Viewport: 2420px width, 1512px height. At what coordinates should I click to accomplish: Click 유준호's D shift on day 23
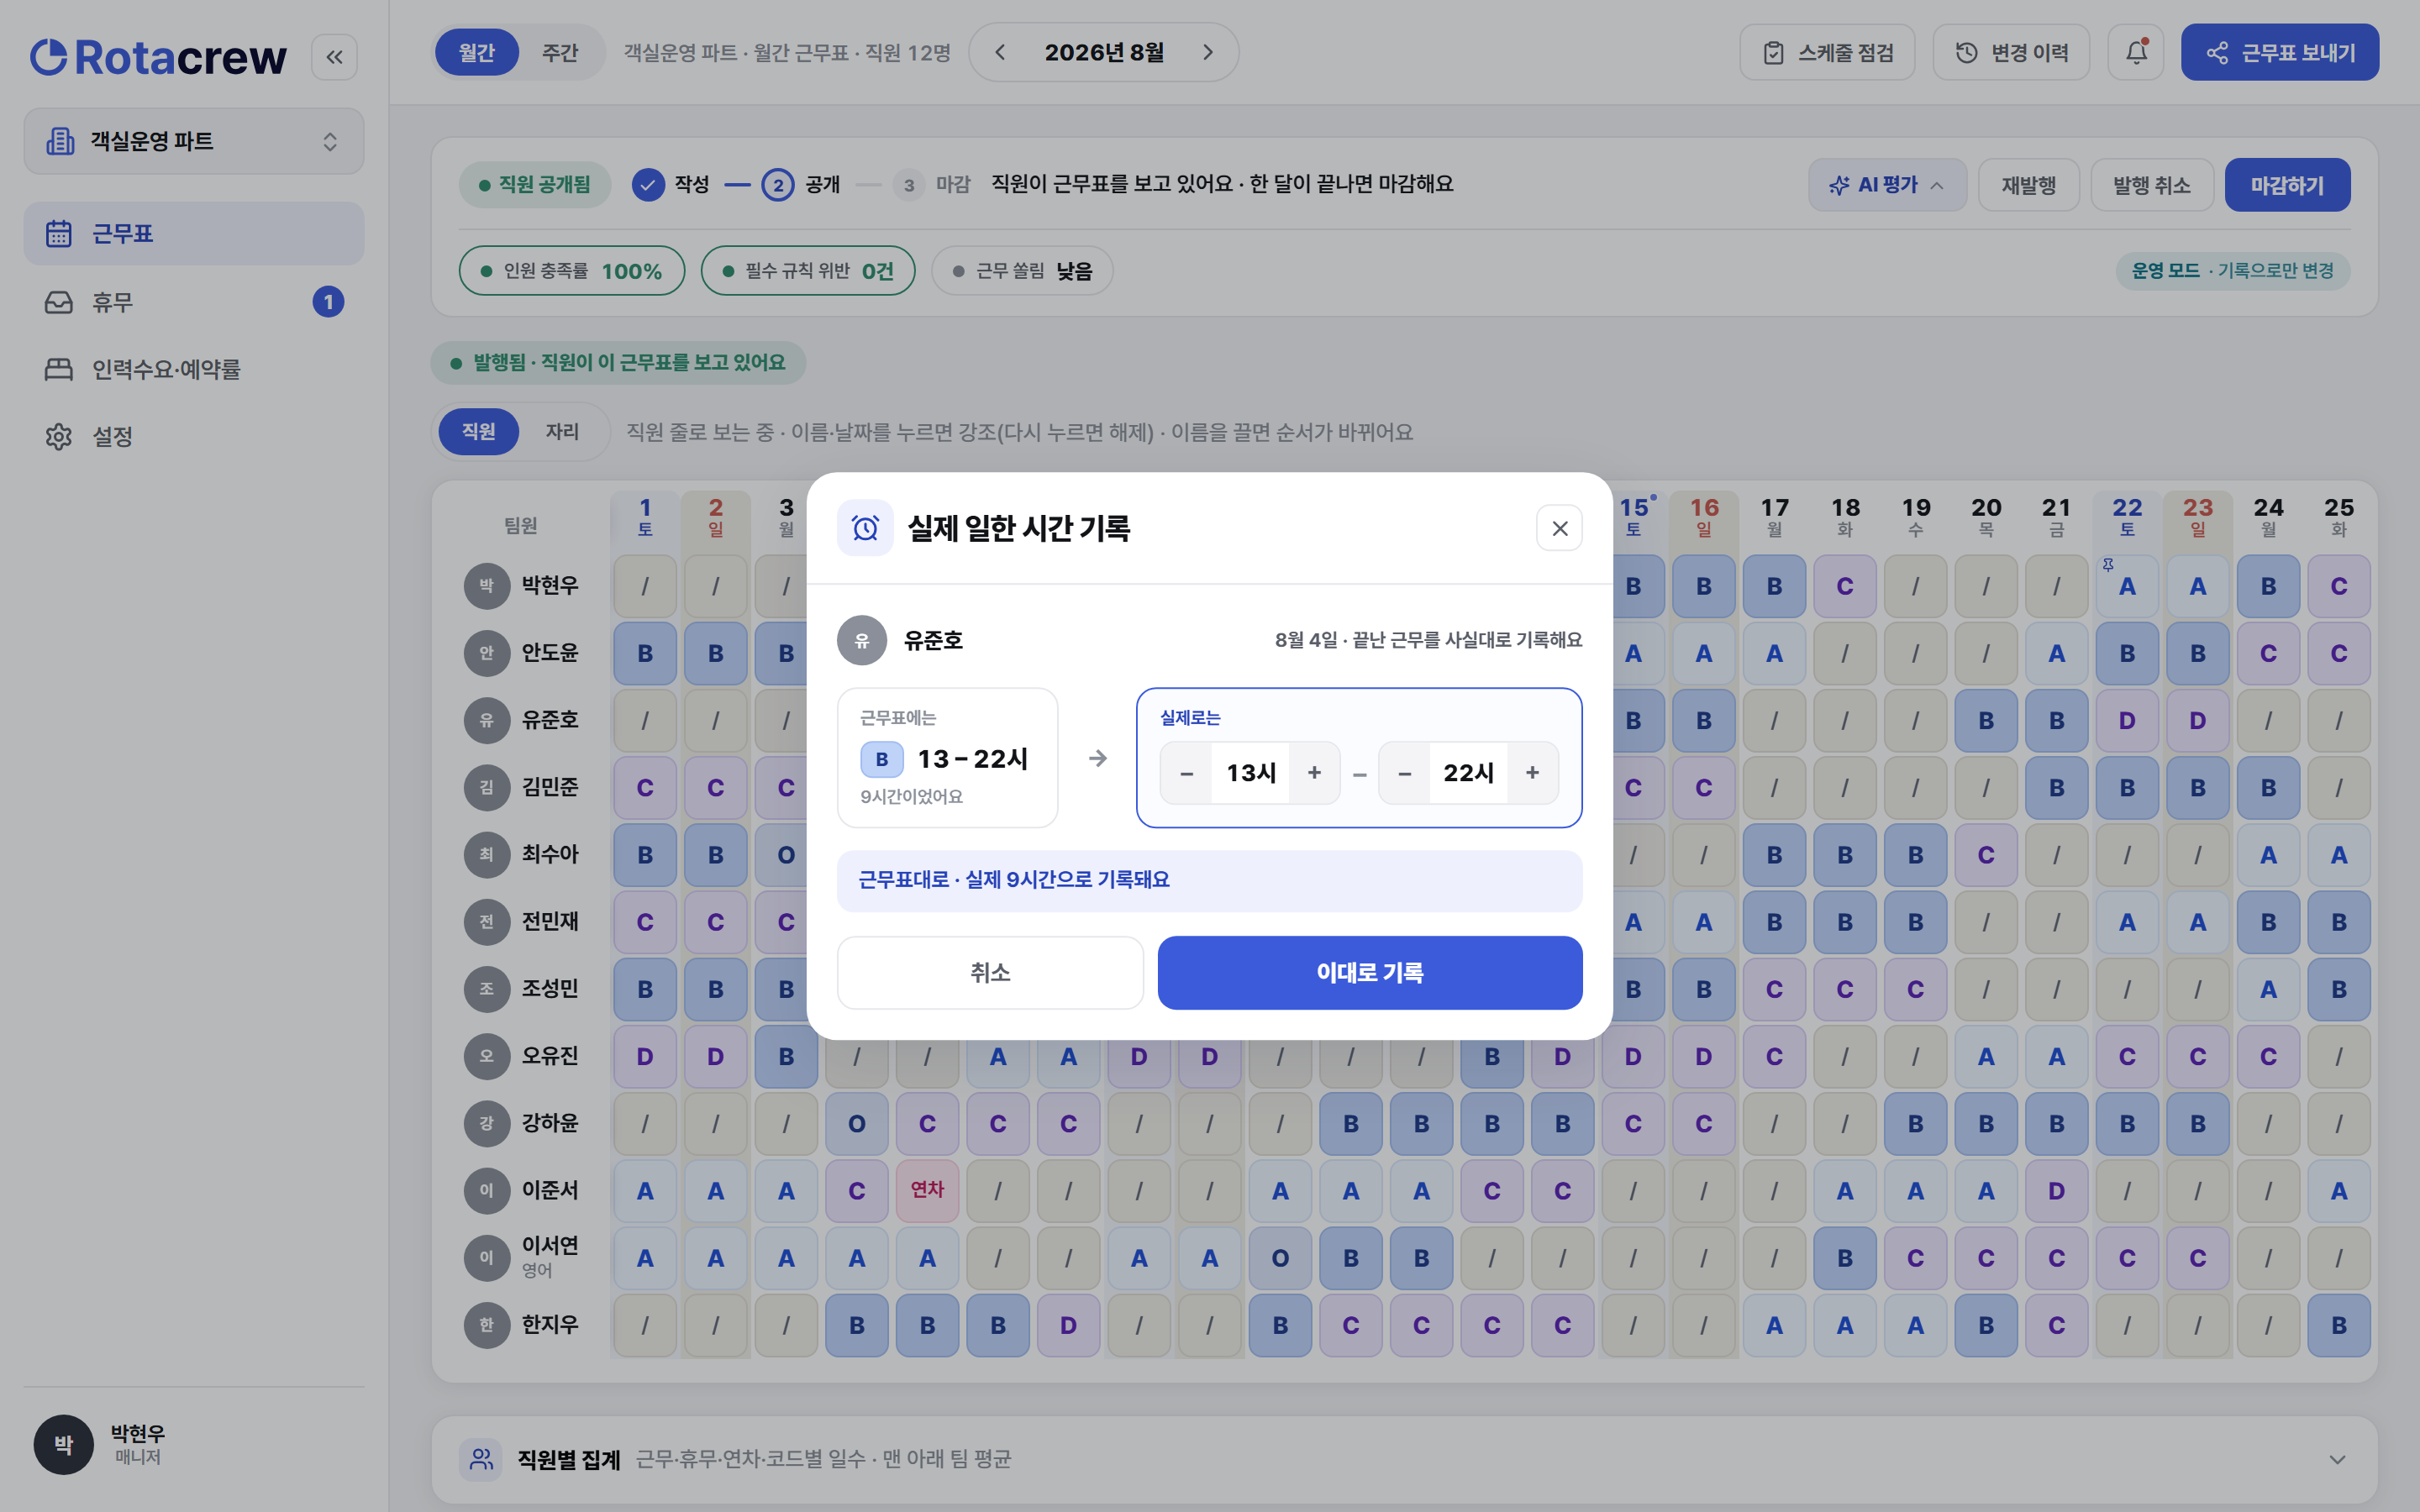pos(2197,720)
